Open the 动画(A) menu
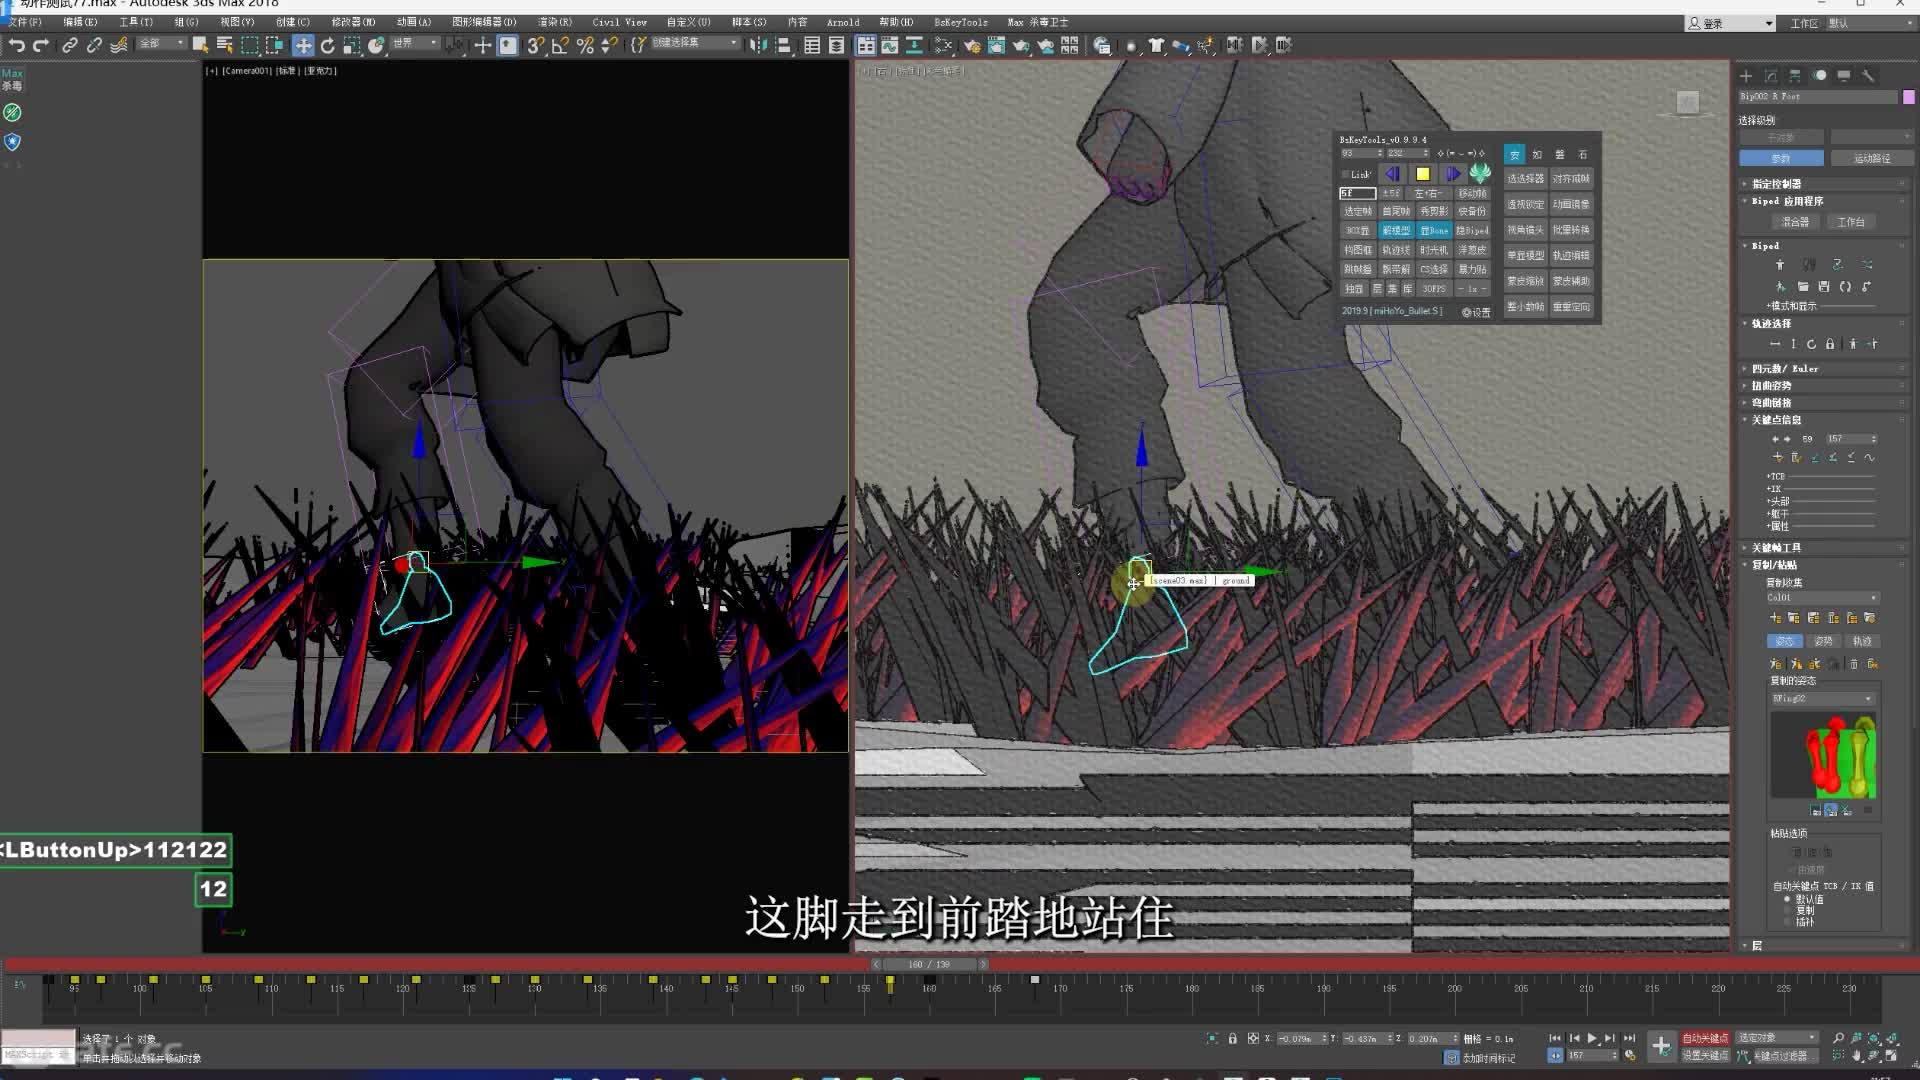Screen dimensions: 1920x1080 click(x=413, y=22)
